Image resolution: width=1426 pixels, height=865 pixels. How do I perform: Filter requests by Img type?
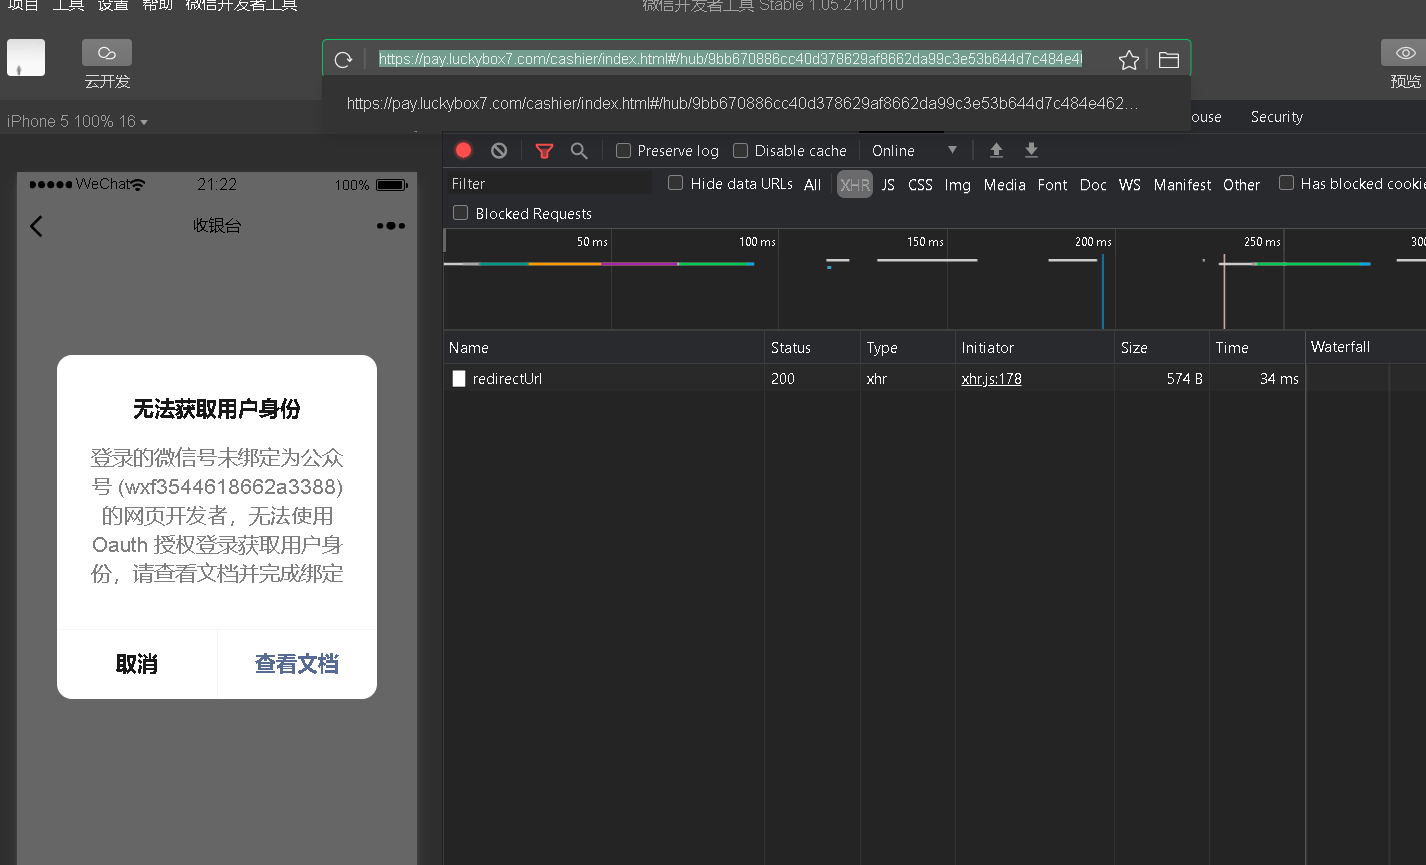point(957,185)
